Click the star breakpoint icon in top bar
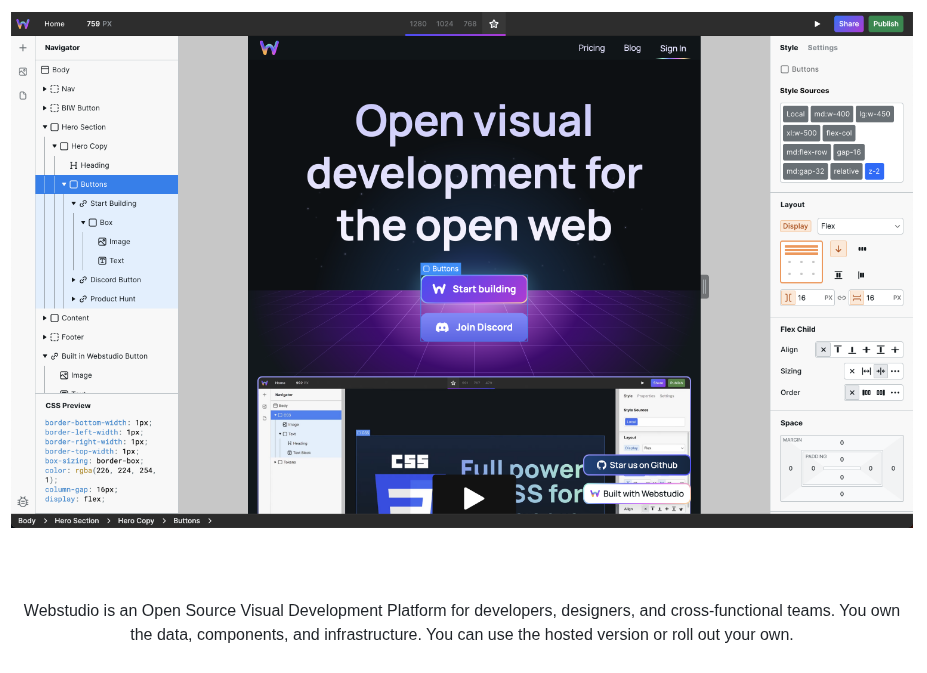 [x=494, y=24]
